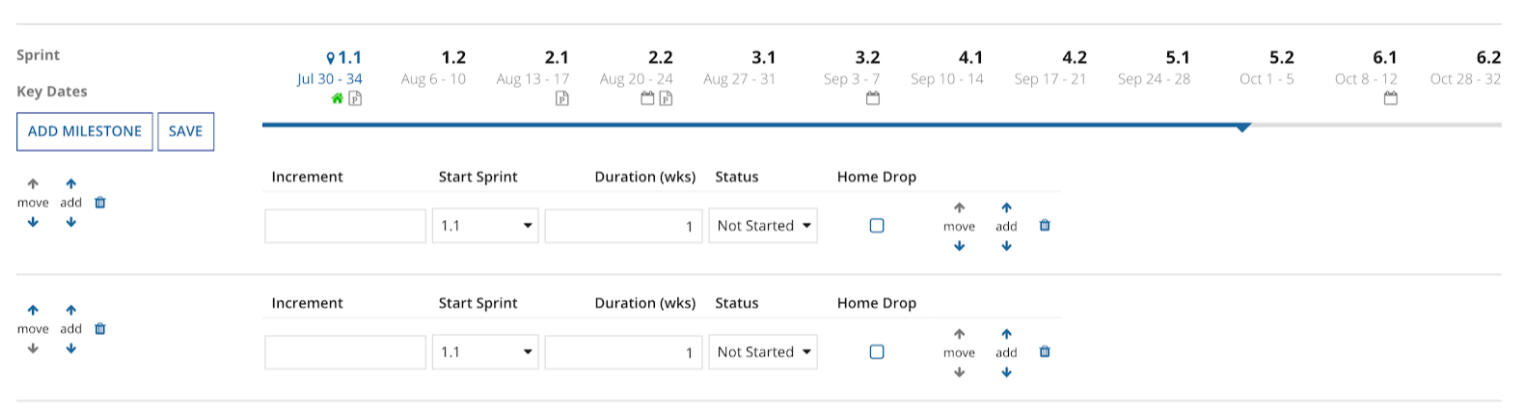This screenshot has height=418, width=1518.
Task: Open Start Sprint dropdown in first milestone
Action: [x=485, y=226]
